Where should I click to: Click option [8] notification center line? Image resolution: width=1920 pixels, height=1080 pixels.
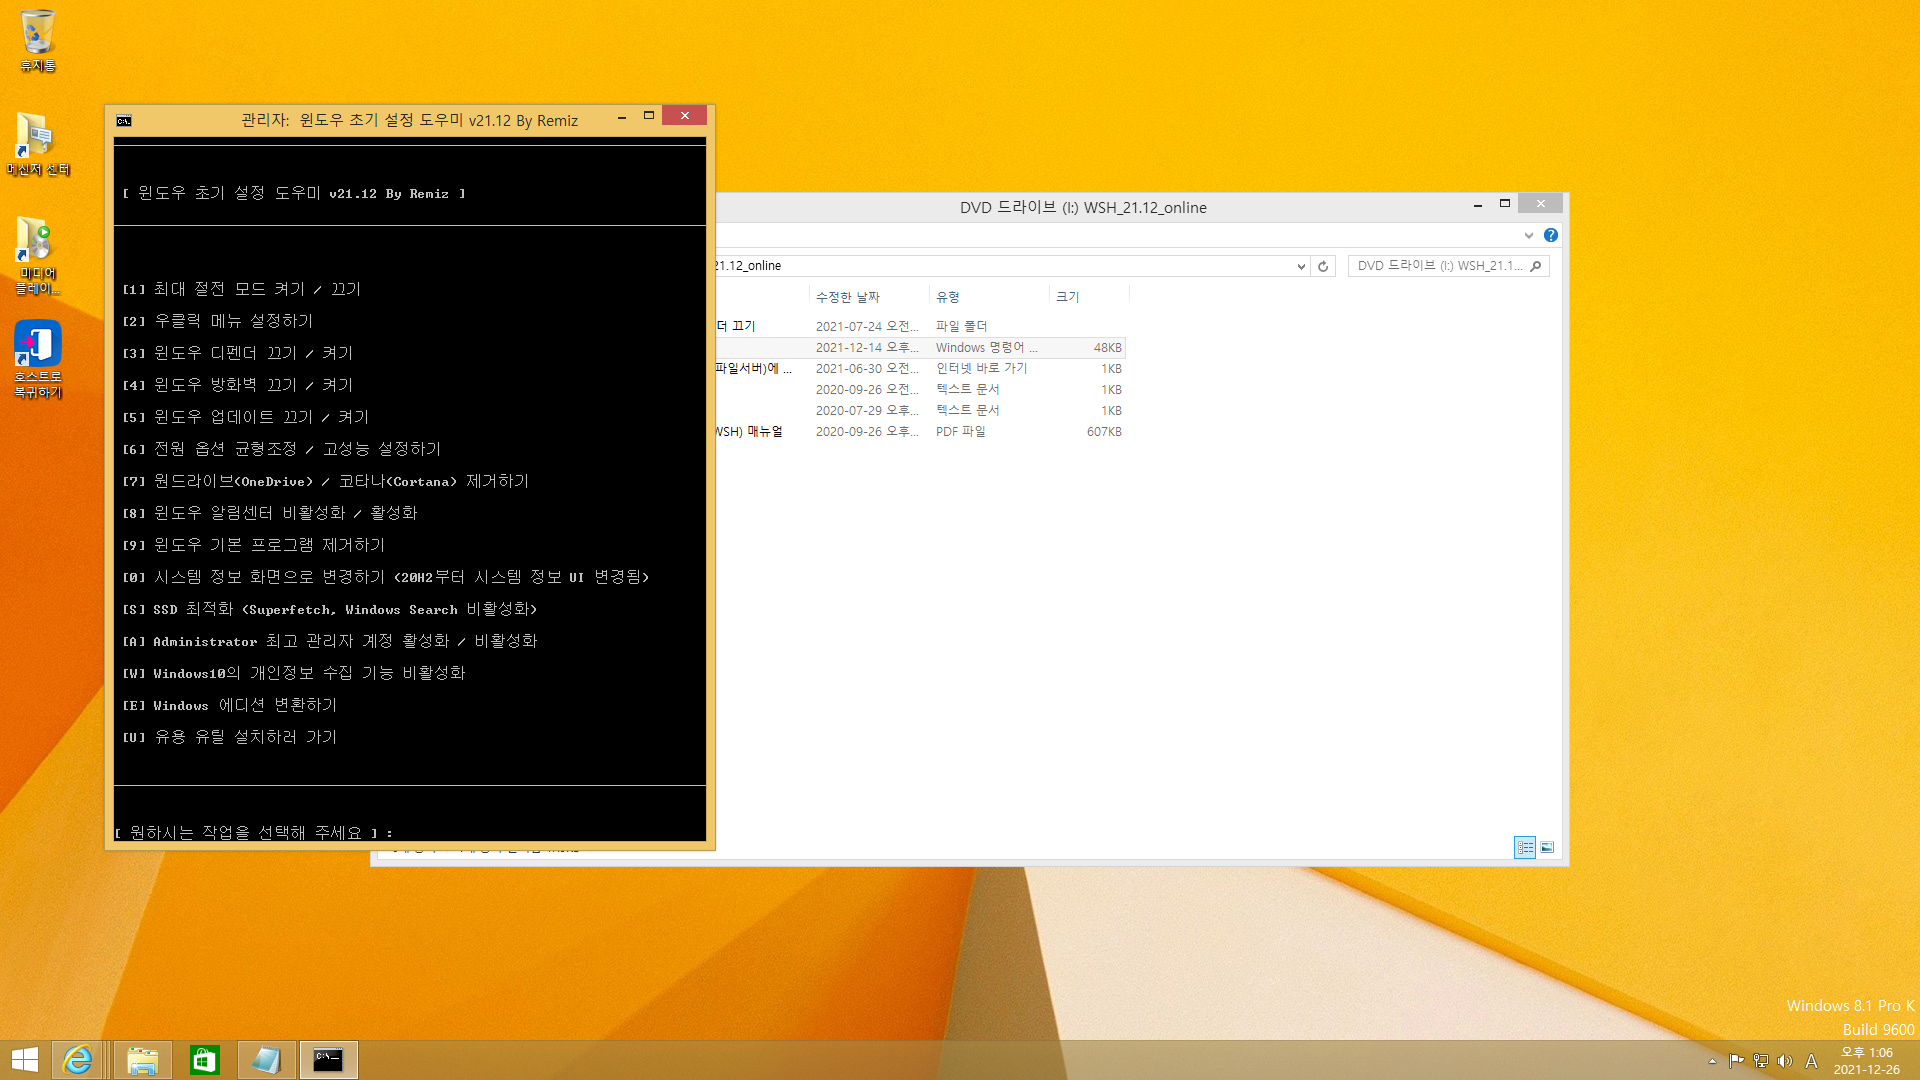tap(269, 513)
